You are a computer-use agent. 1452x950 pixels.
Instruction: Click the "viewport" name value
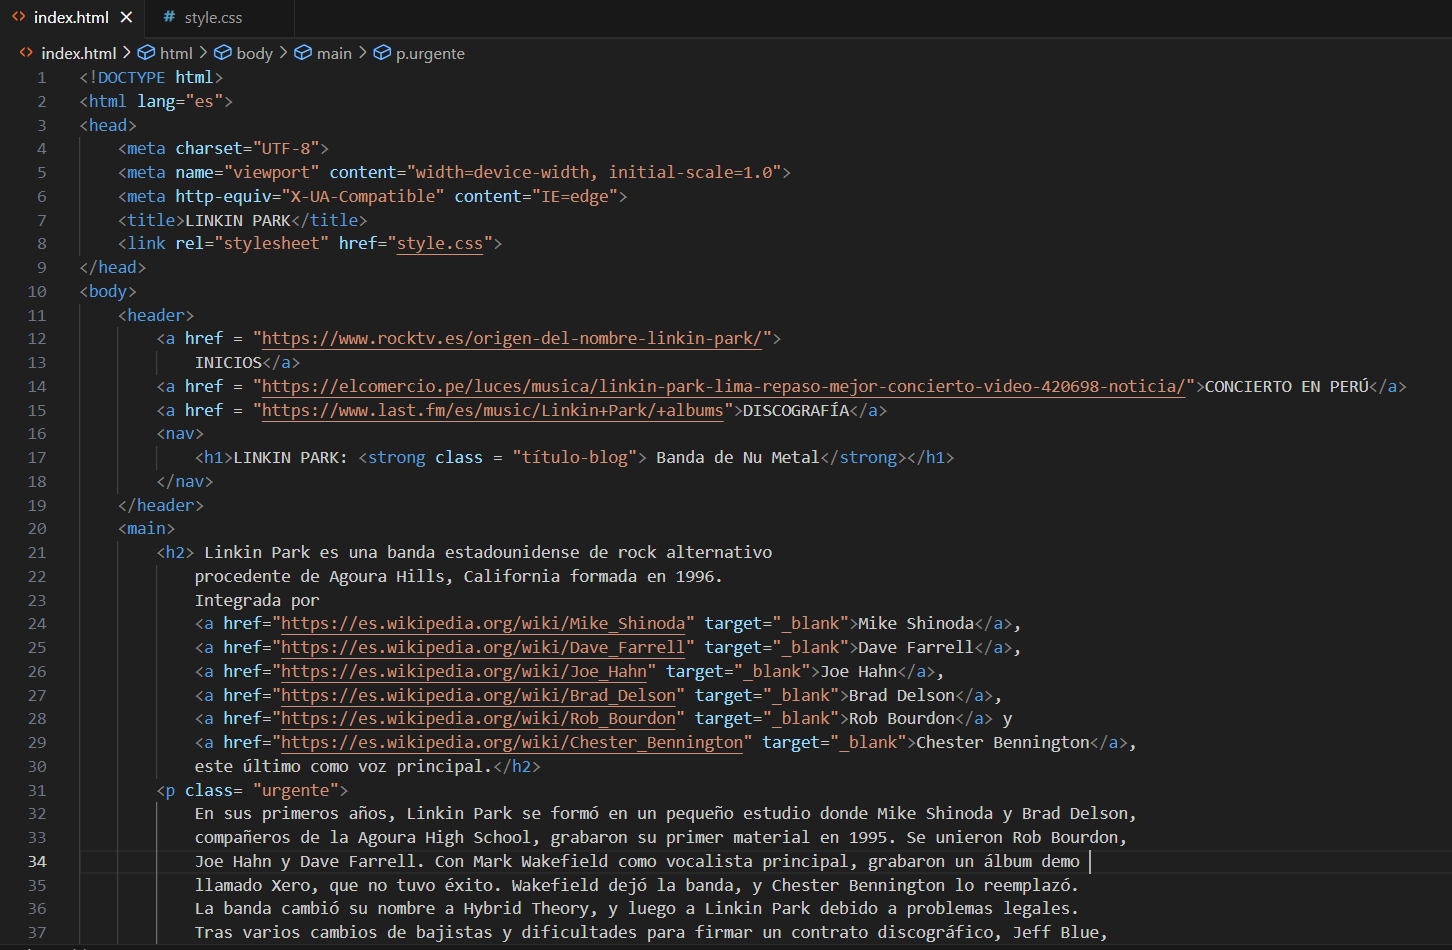[271, 173]
